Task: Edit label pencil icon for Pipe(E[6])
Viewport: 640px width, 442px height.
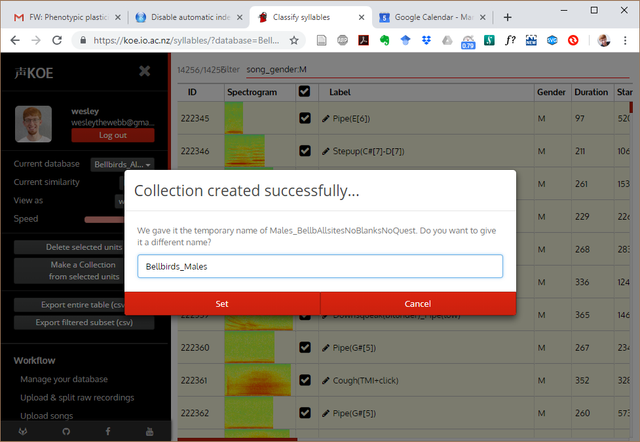Action: pyautogui.click(x=325, y=119)
